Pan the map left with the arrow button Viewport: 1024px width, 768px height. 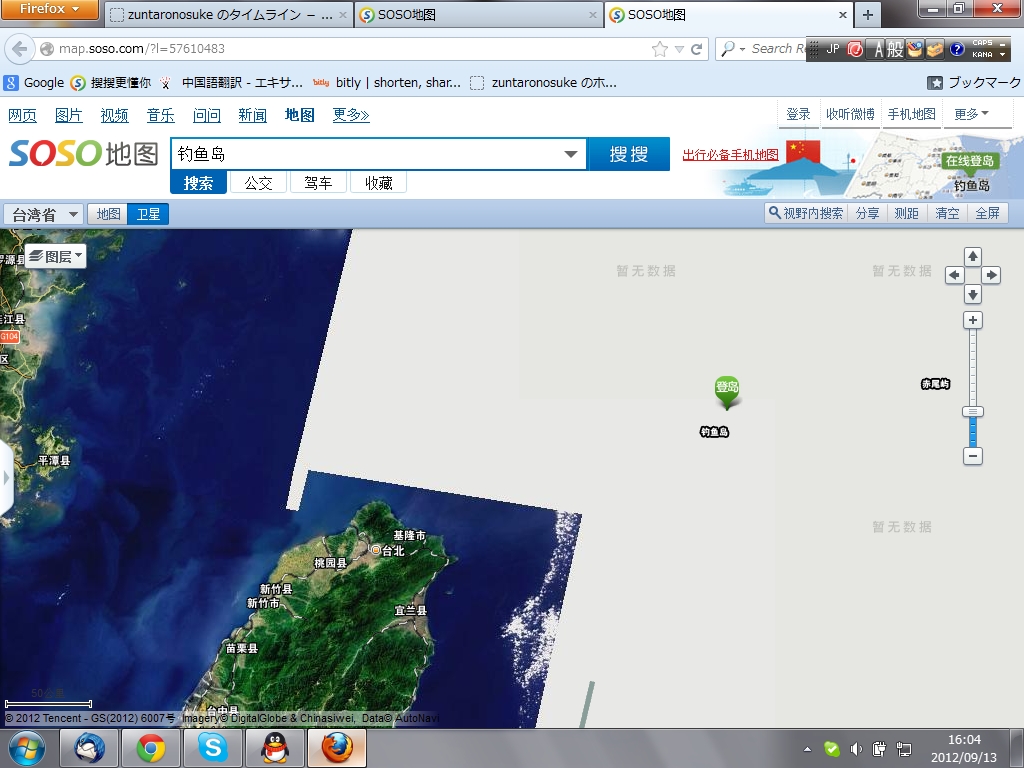(x=954, y=275)
